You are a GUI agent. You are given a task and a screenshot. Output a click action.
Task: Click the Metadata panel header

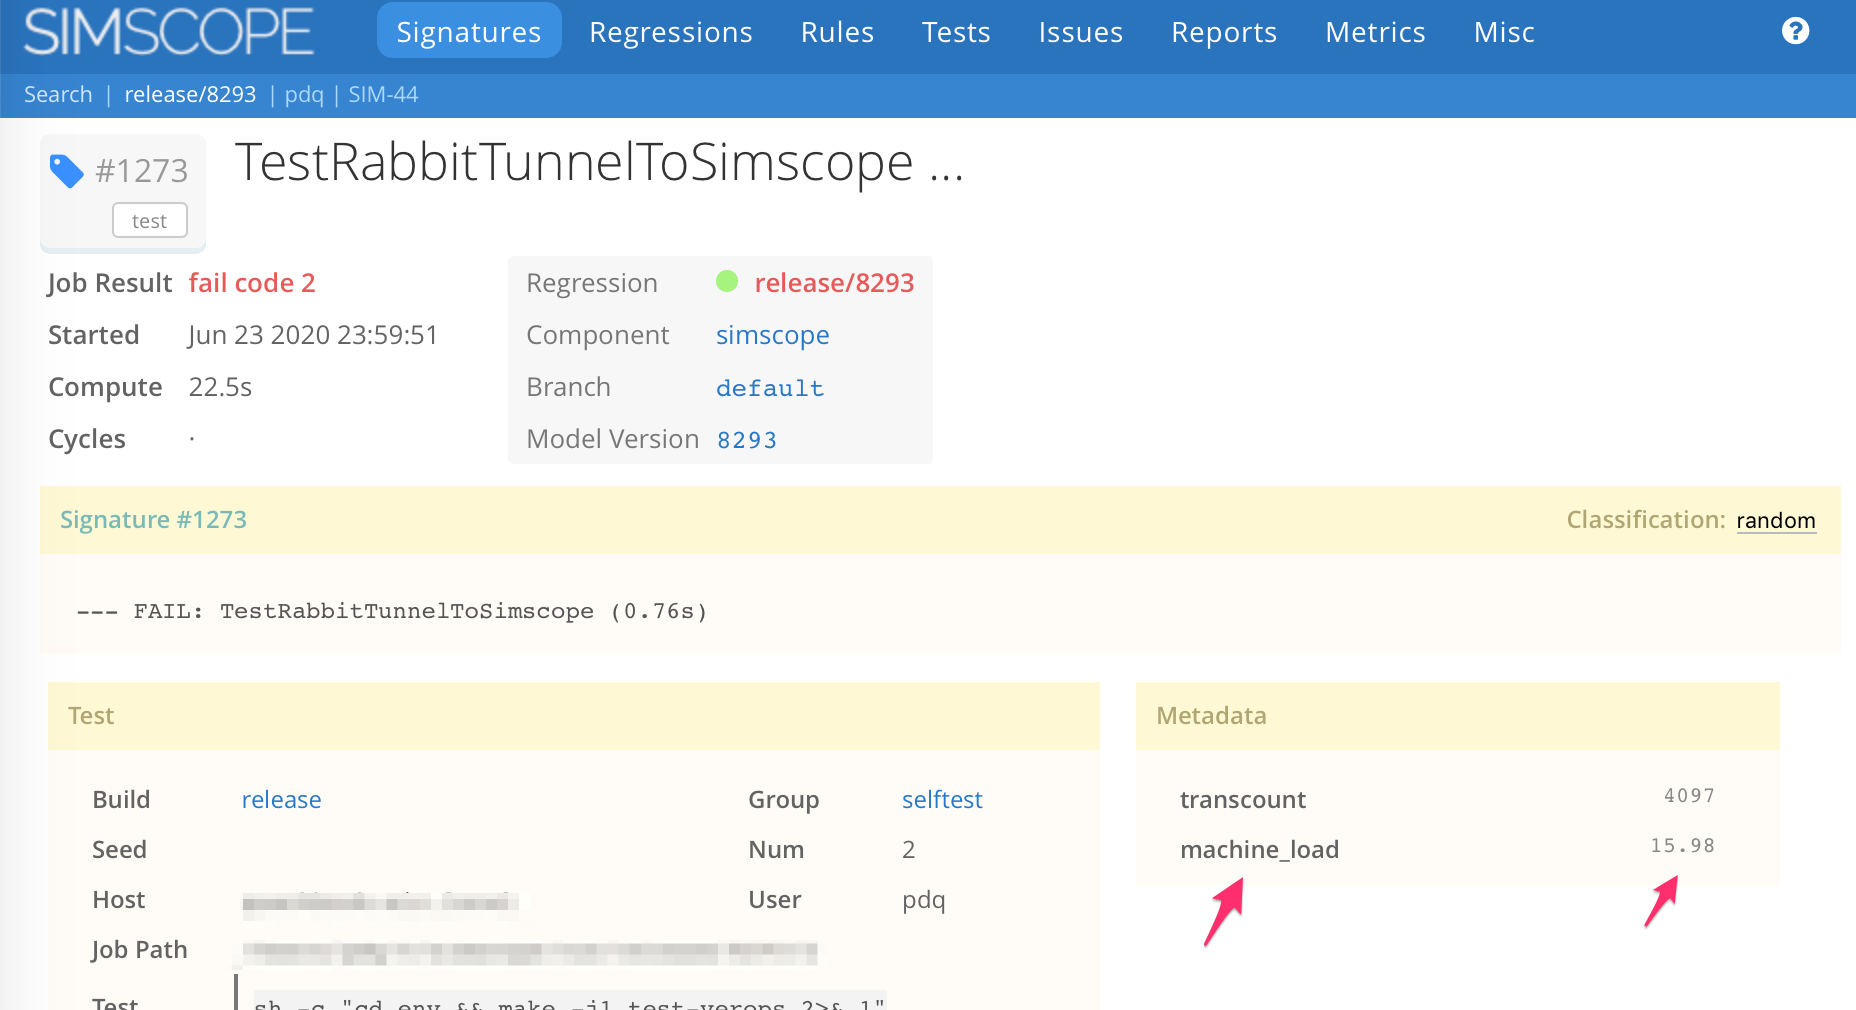1457,716
